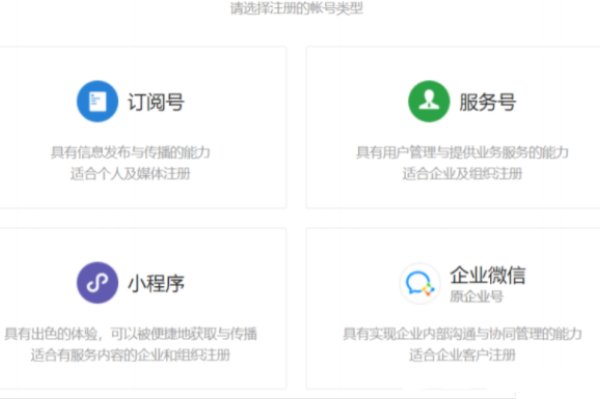Click text 具有出色的体验，可以被便捷地获取与传播

point(130,334)
